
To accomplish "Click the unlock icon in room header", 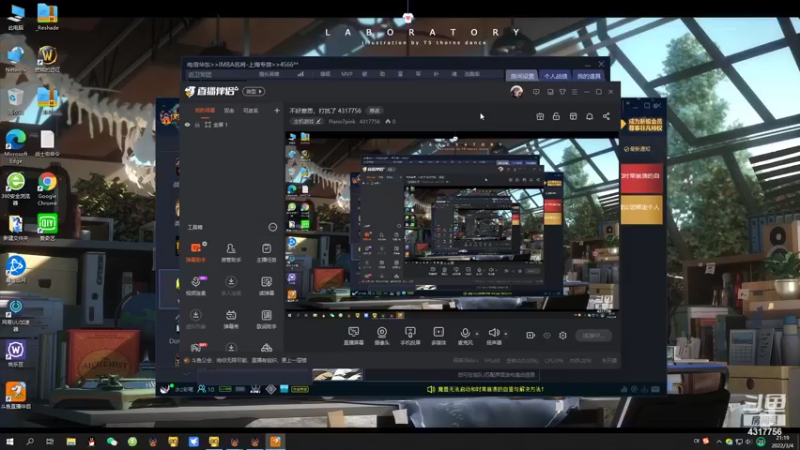I will pyautogui.click(x=556, y=116).
